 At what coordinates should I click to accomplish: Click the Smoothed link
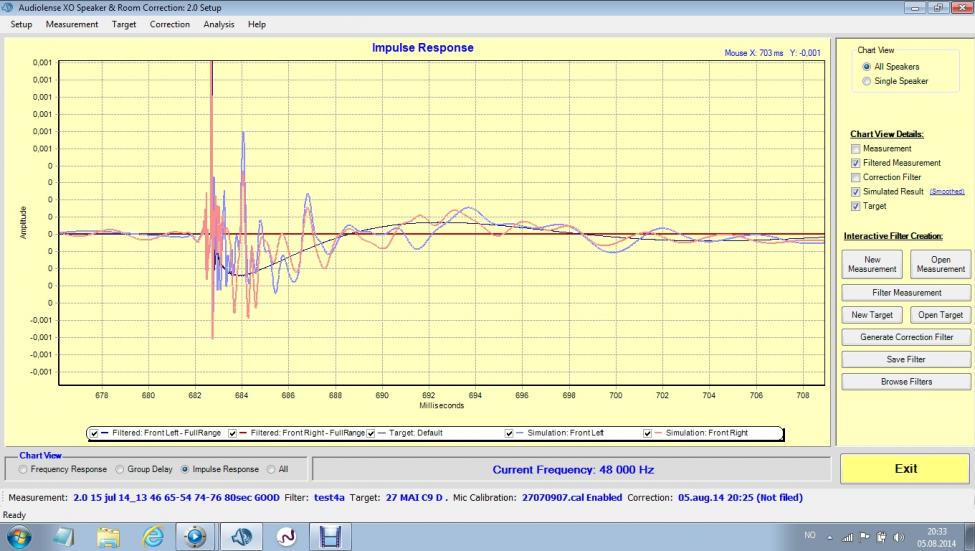[x=946, y=192]
